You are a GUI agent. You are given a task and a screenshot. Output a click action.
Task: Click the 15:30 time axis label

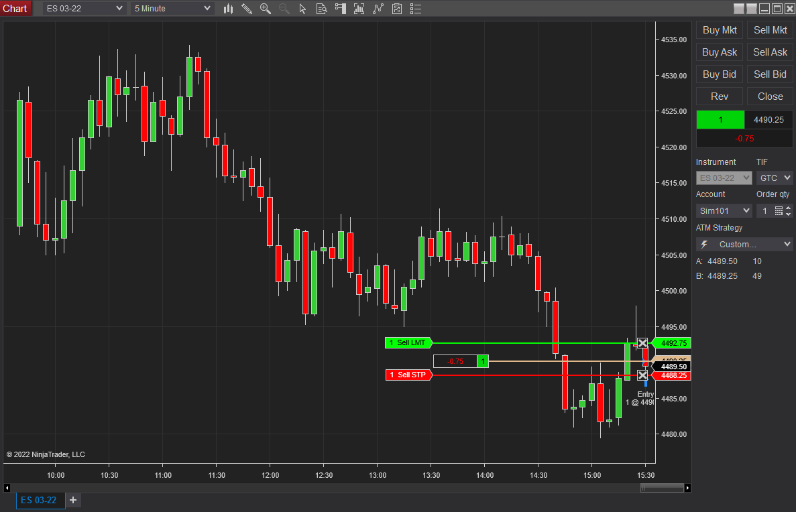(x=646, y=475)
